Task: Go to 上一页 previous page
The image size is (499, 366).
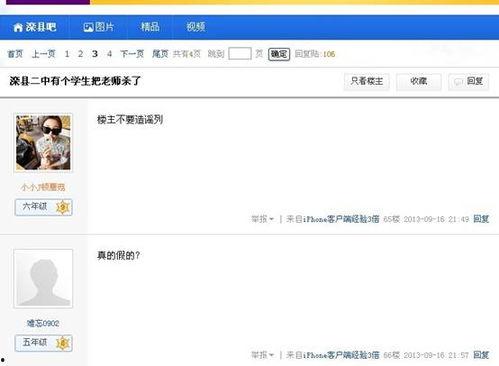Action: pos(43,54)
